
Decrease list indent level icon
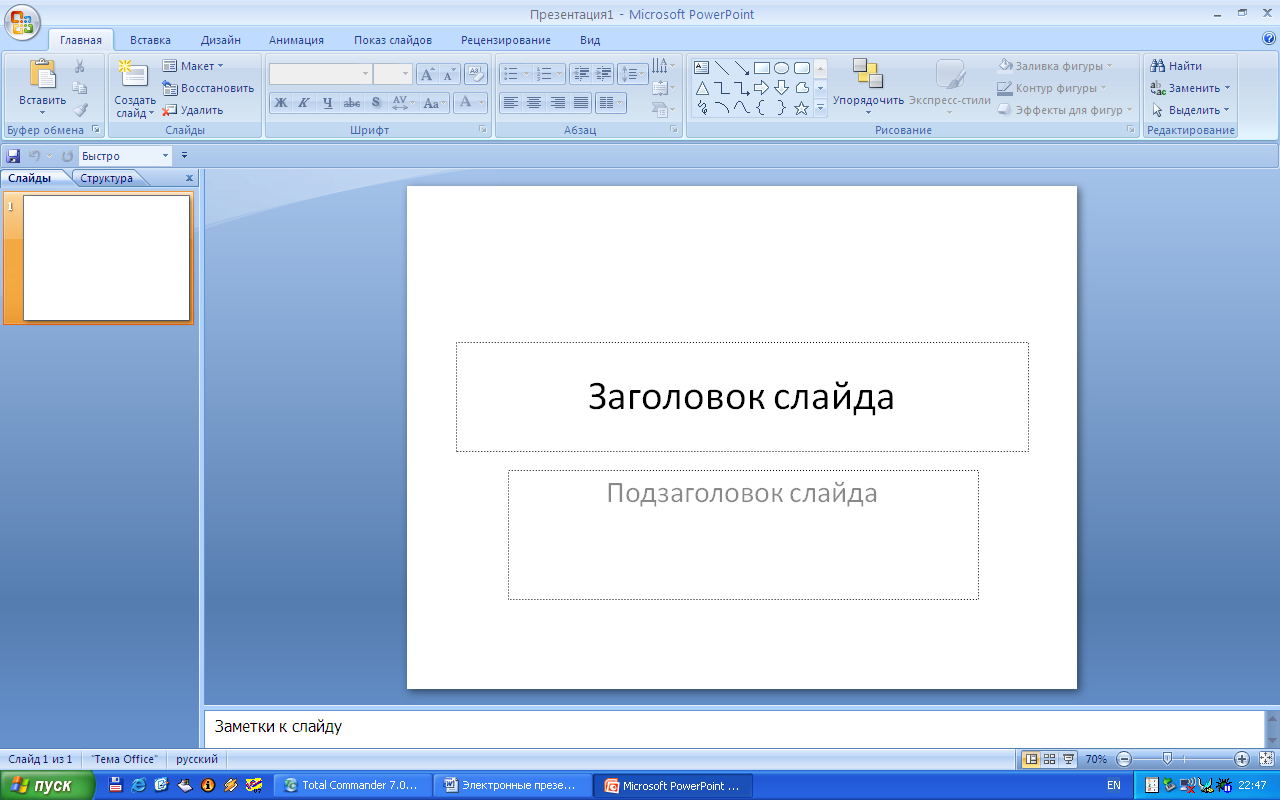click(x=582, y=74)
